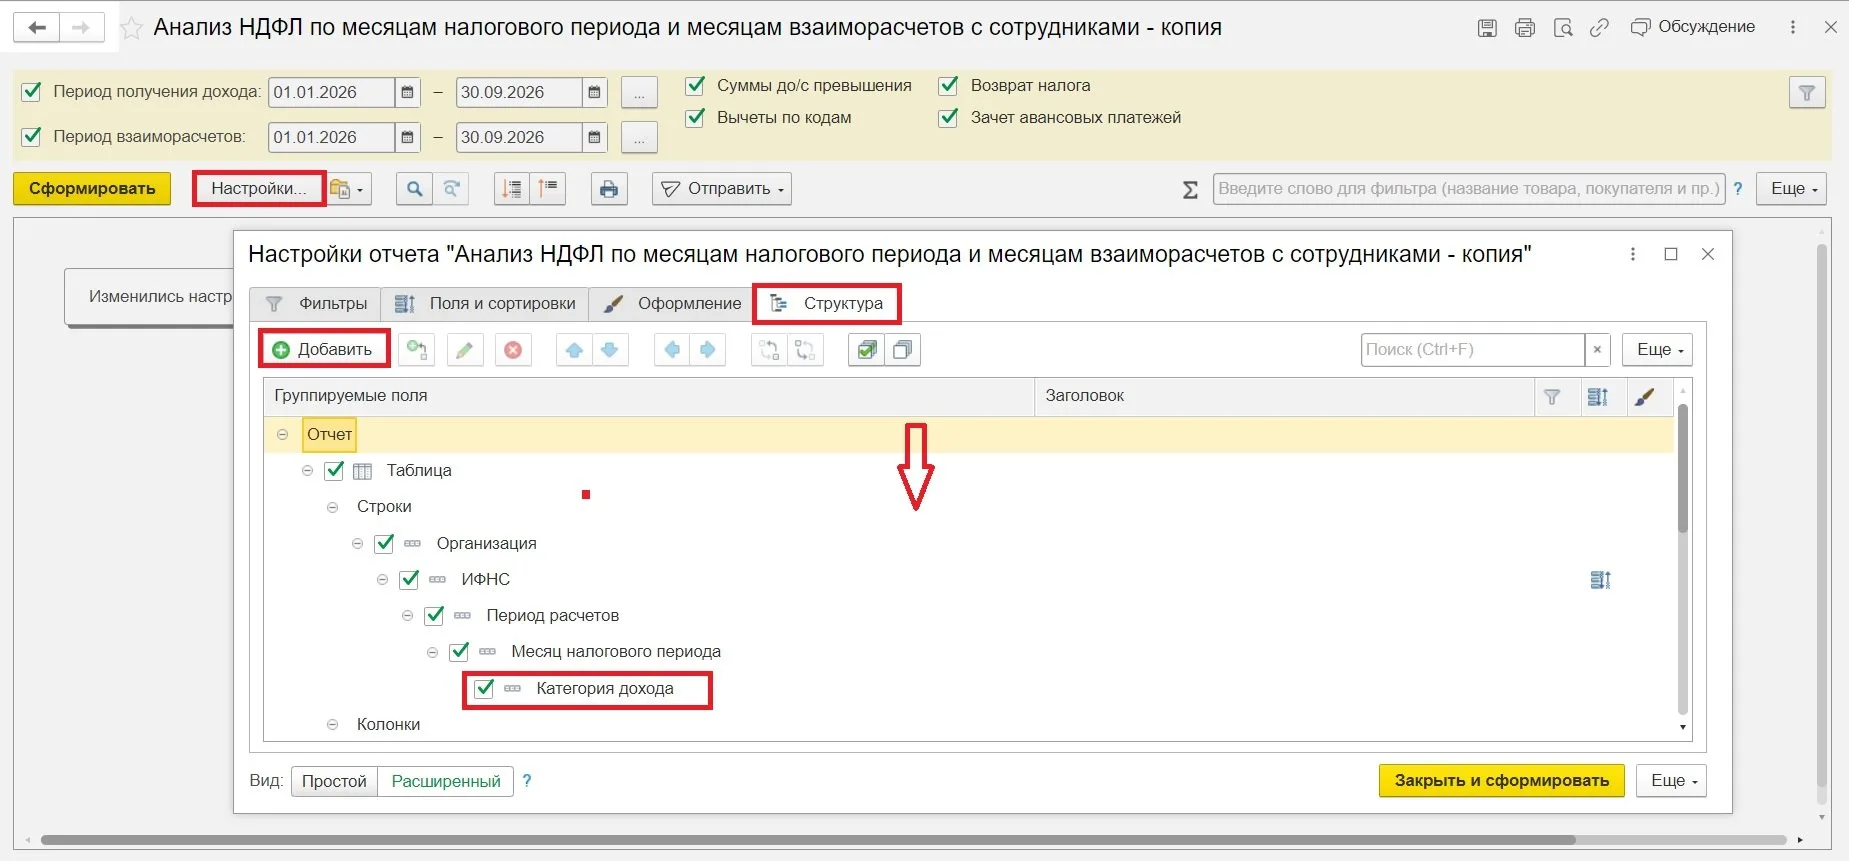Click ellipsis button for income period selection
1849x861 pixels.
tap(639, 92)
